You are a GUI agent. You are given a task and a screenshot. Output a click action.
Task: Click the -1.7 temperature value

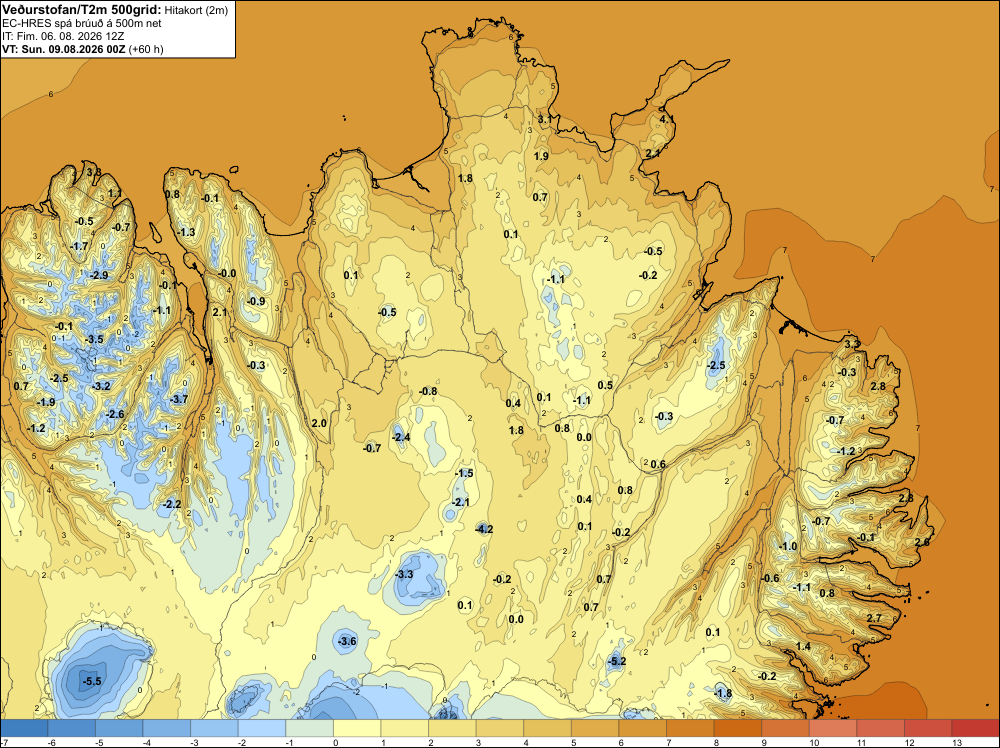point(79,246)
